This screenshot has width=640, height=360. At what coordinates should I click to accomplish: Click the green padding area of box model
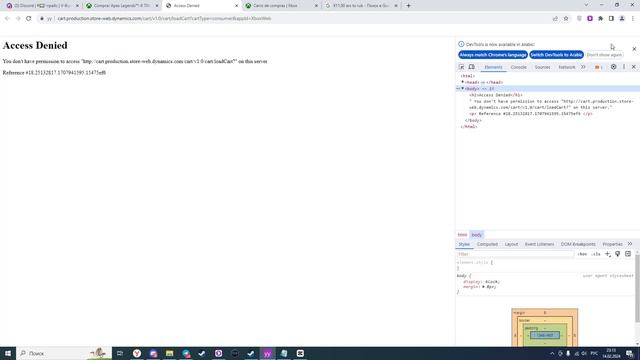[544, 328]
